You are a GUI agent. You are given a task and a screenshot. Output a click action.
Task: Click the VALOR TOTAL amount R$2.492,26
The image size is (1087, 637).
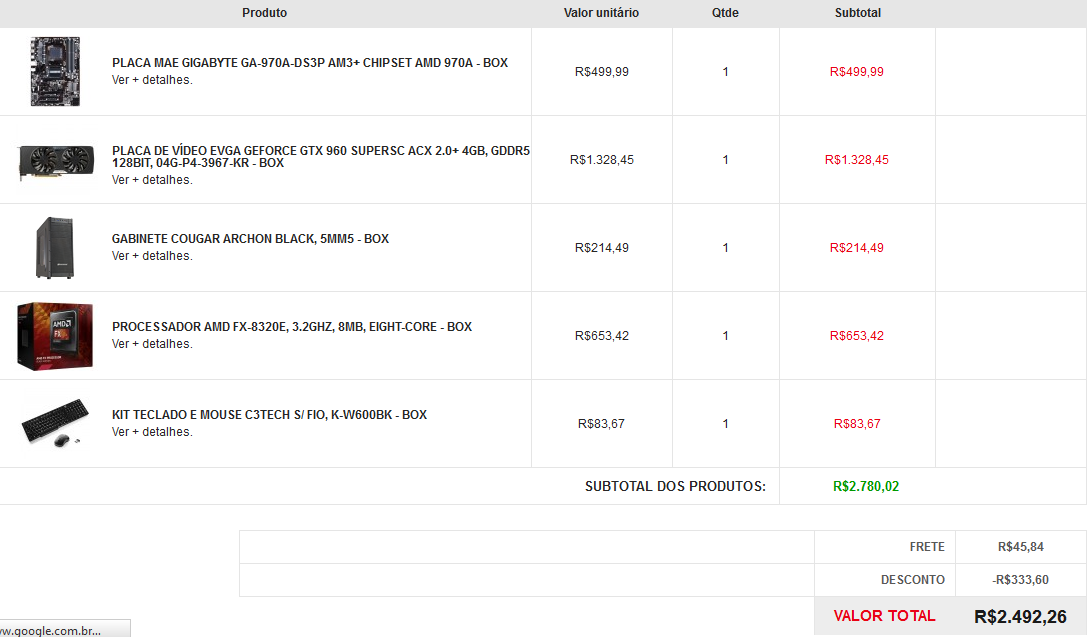click(x=1020, y=616)
